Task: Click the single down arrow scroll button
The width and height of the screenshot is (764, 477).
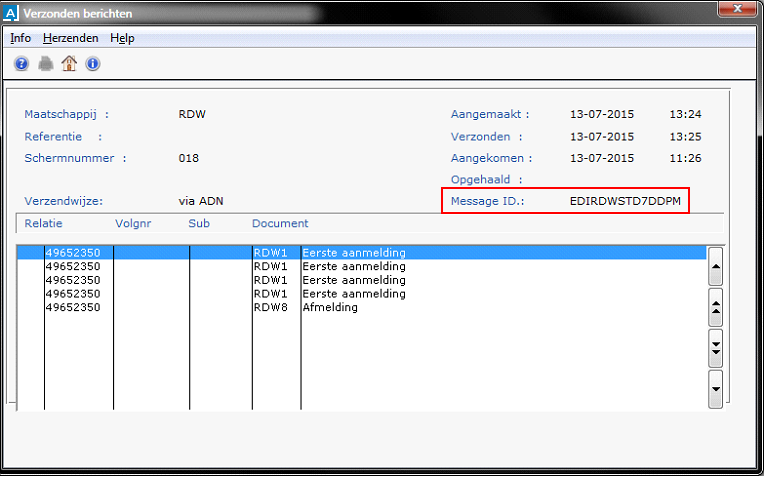Action: point(715,388)
